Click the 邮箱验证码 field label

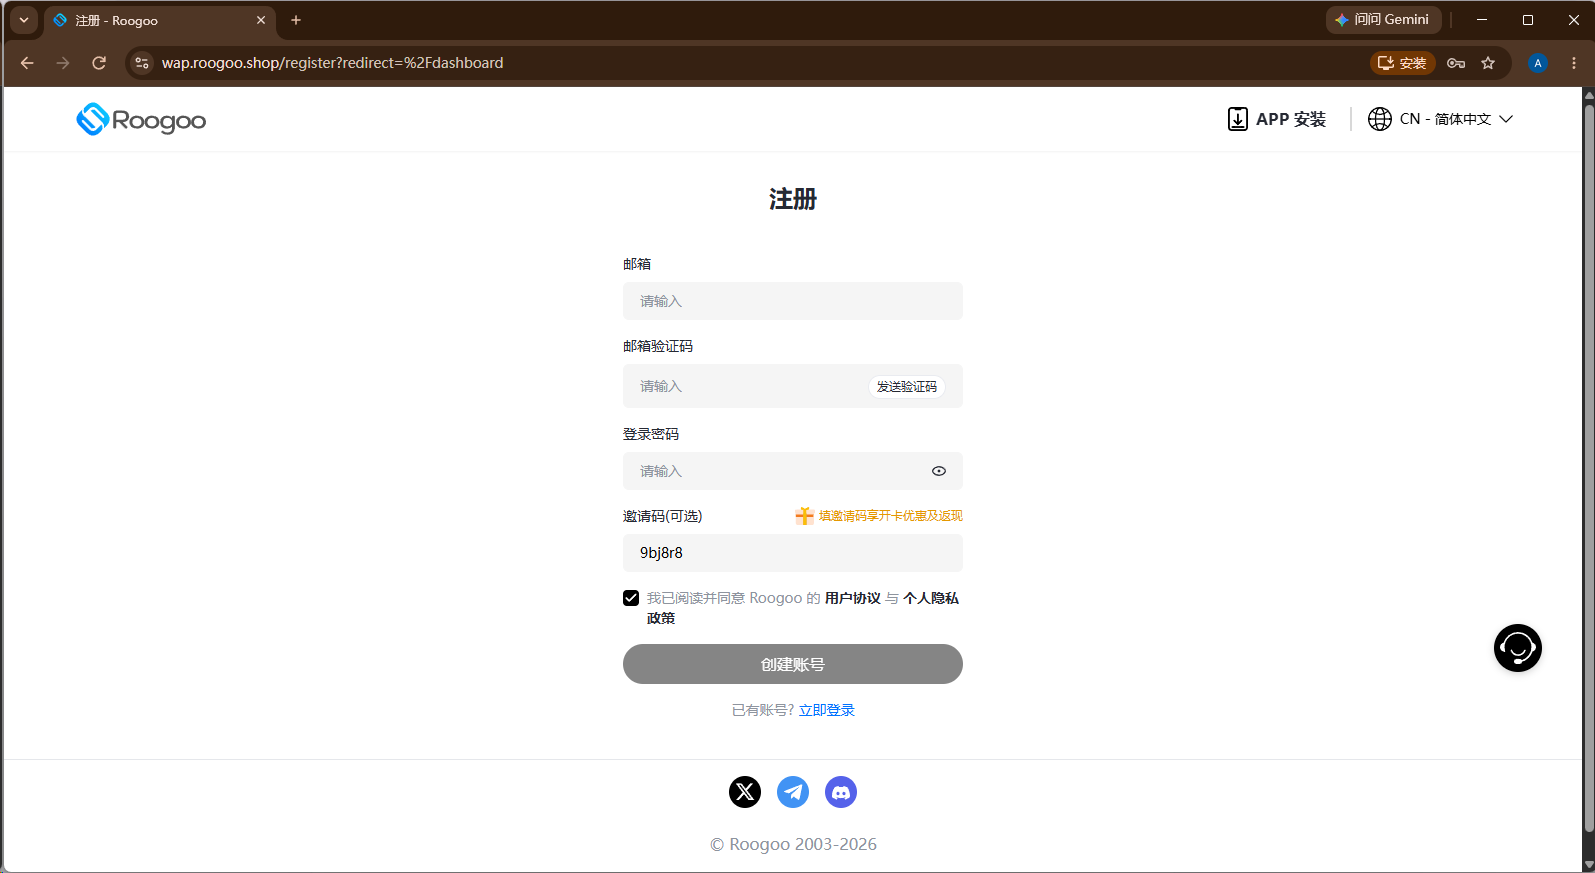[658, 346]
